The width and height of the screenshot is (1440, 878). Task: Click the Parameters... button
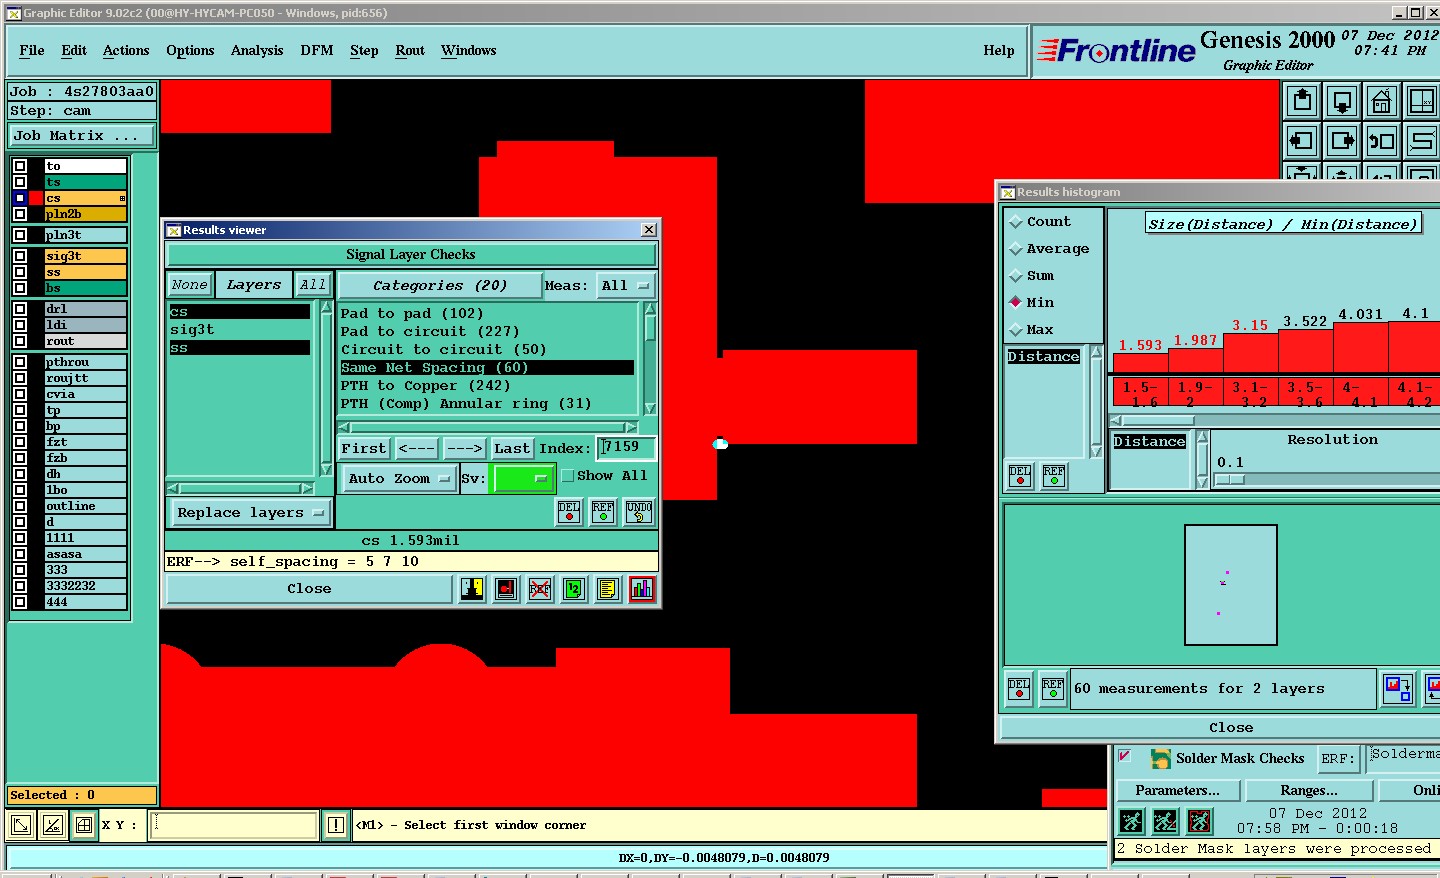coord(1178,791)
